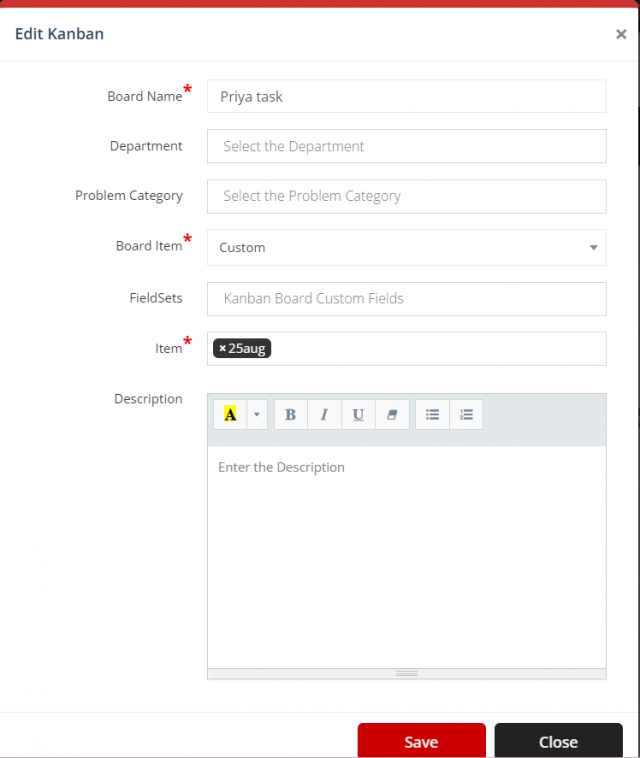Click the FieldSets label
Viewport: 640px width, 758px height.
coord(156,298)
